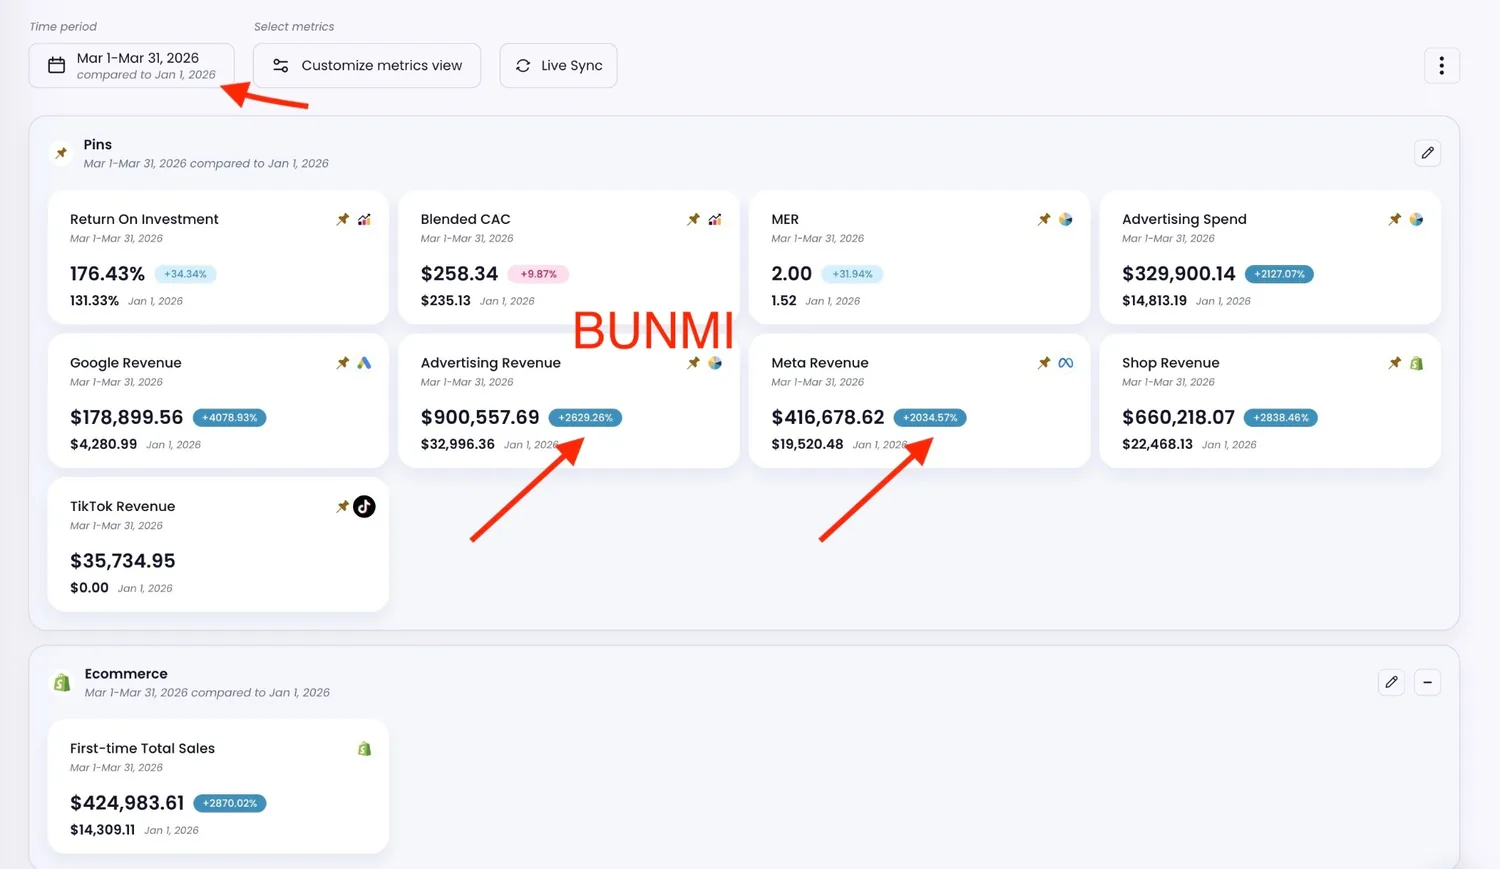
Task: Click Shopify icon on Shop Revenue card
Action: click(1416, 363)
